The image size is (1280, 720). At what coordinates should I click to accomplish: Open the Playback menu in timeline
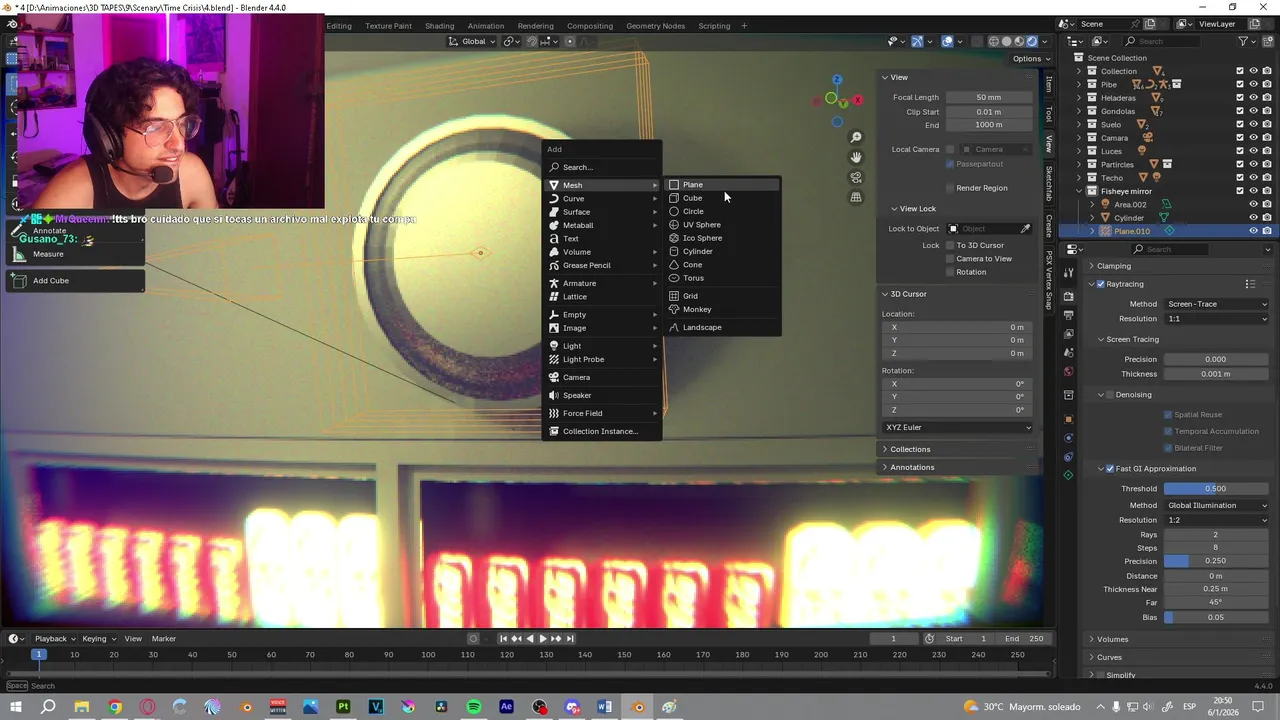54,639
